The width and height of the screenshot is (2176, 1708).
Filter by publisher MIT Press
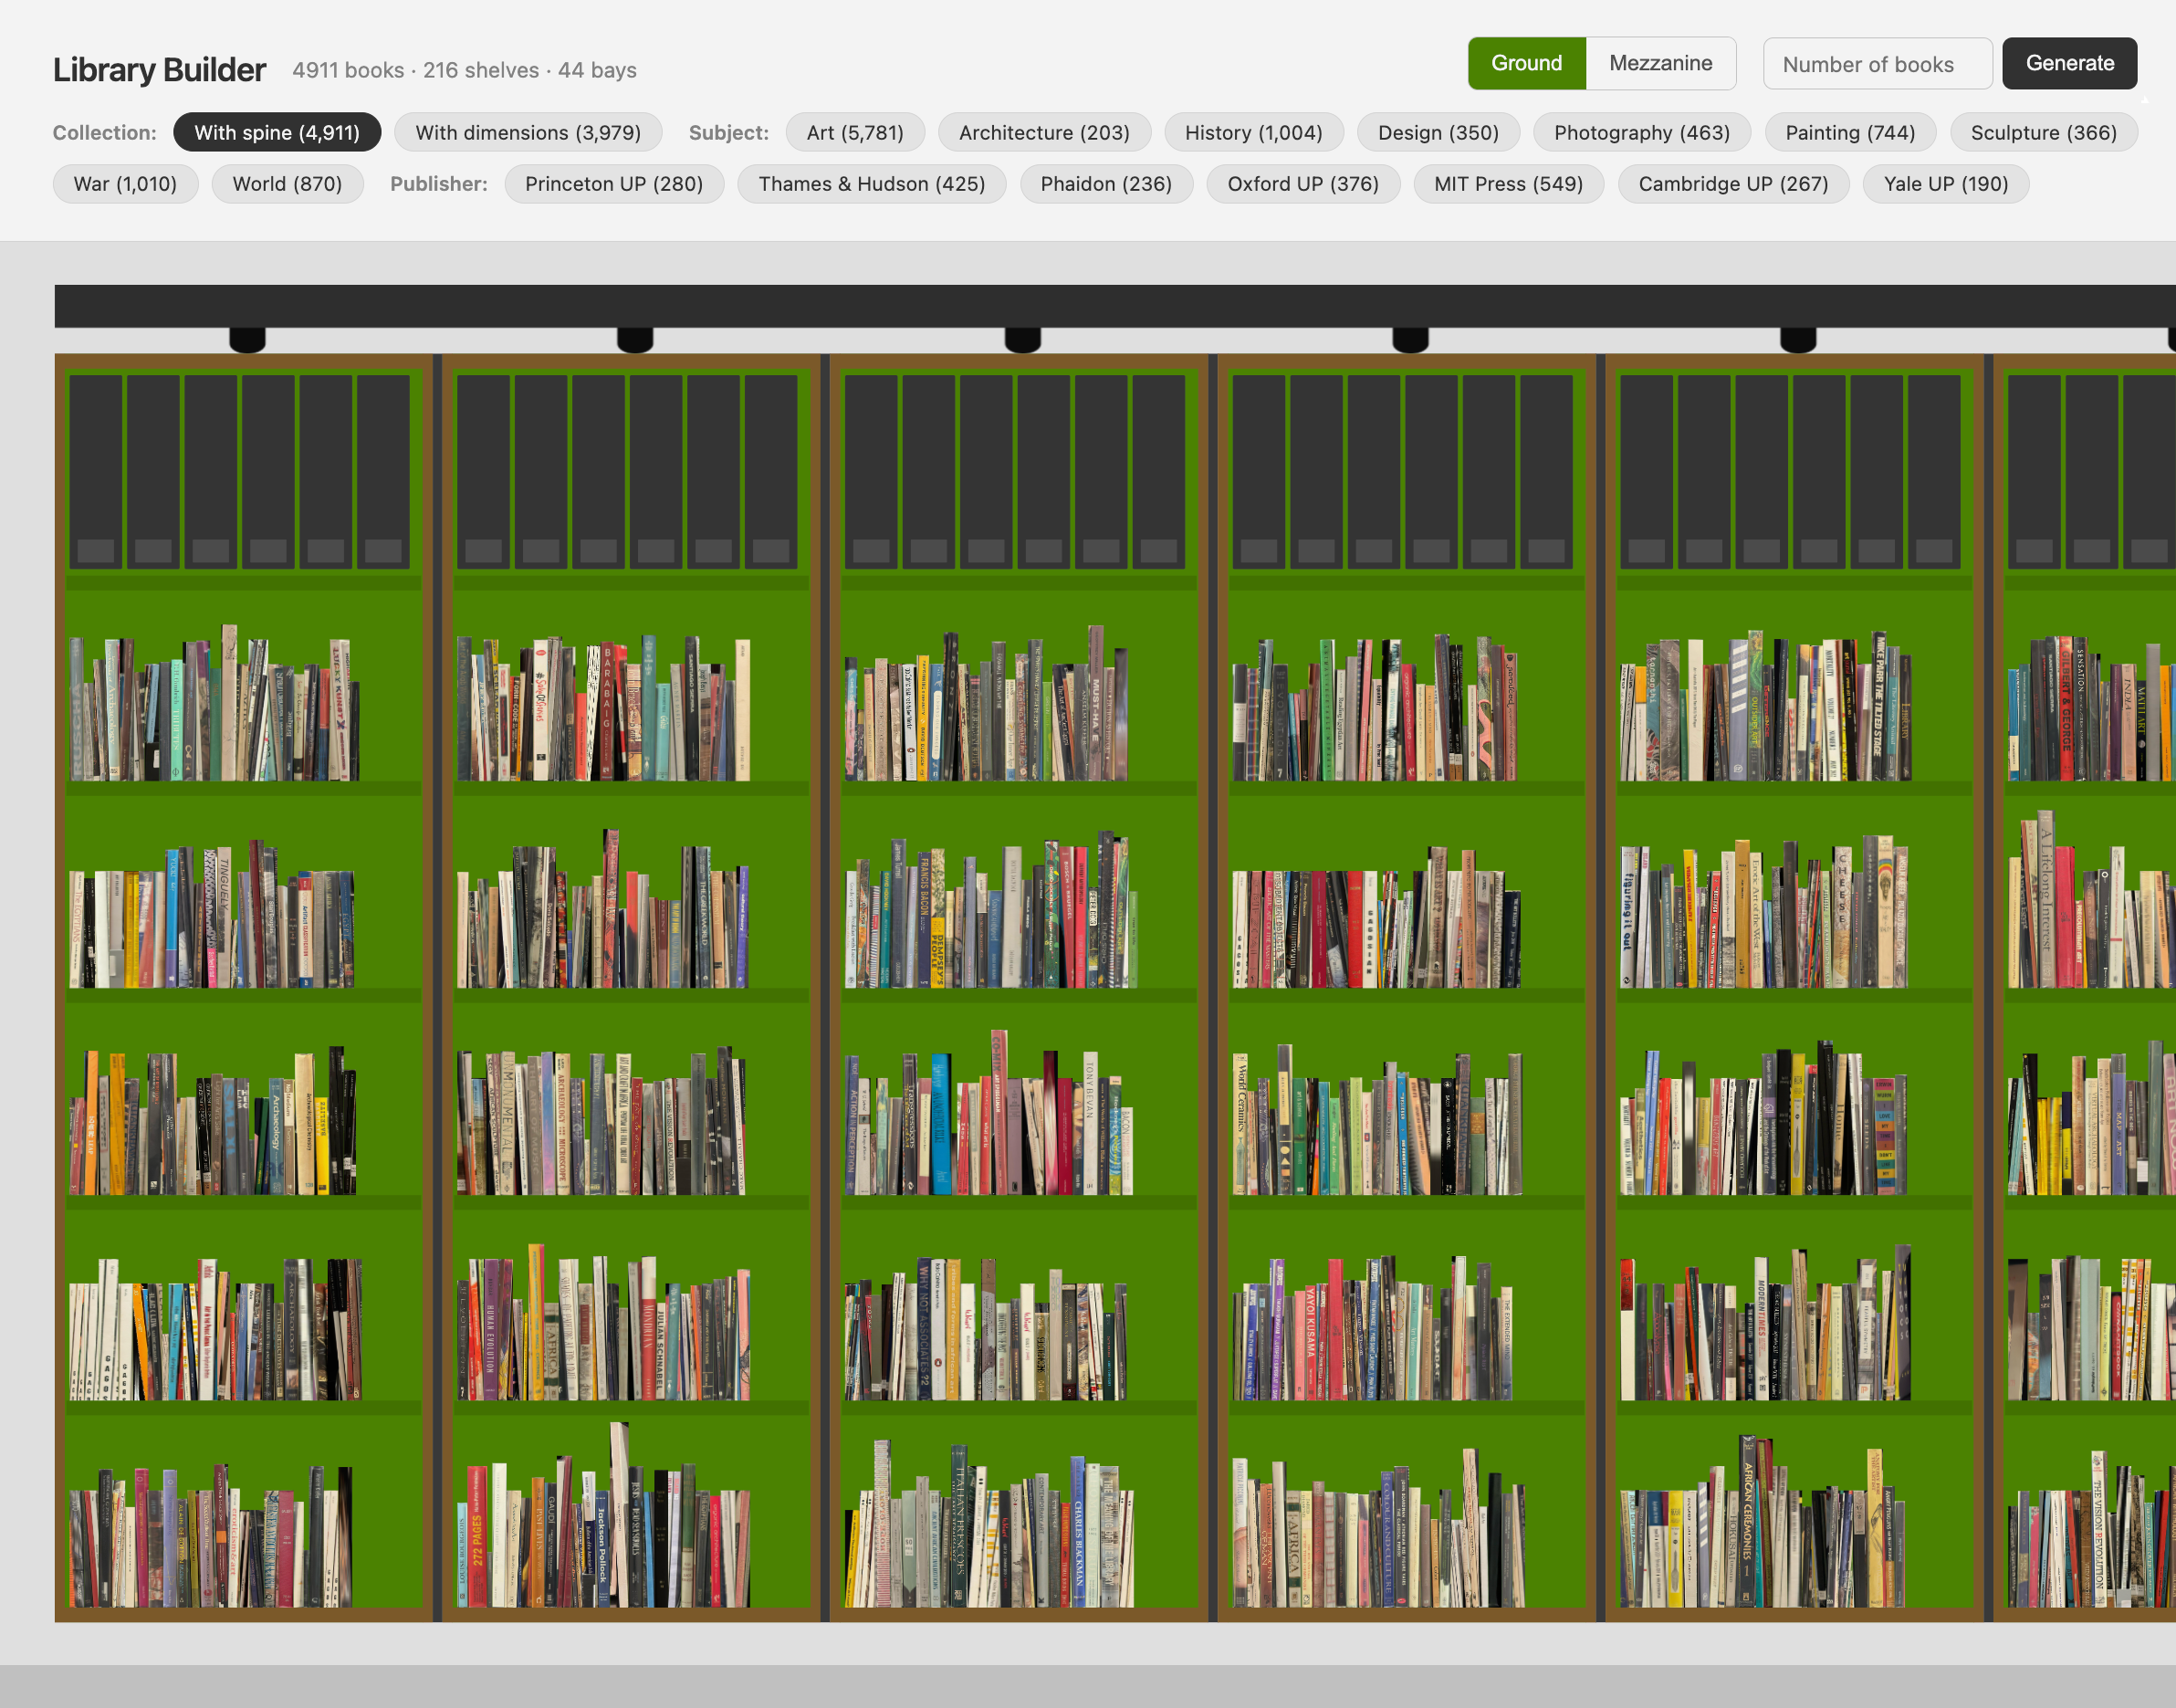pyautogui.click(x=1509, y=184)
